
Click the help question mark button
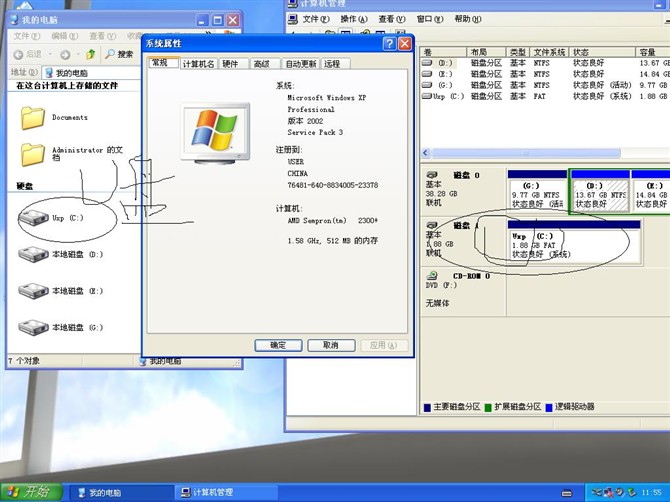(x=388, y=44)
